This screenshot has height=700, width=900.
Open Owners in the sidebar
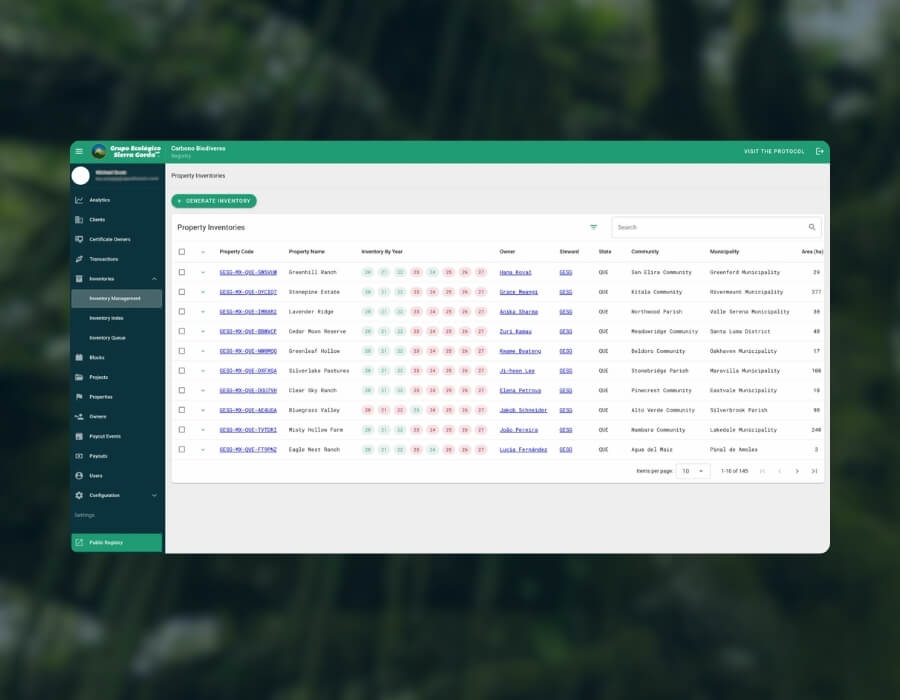click(117, 417)
